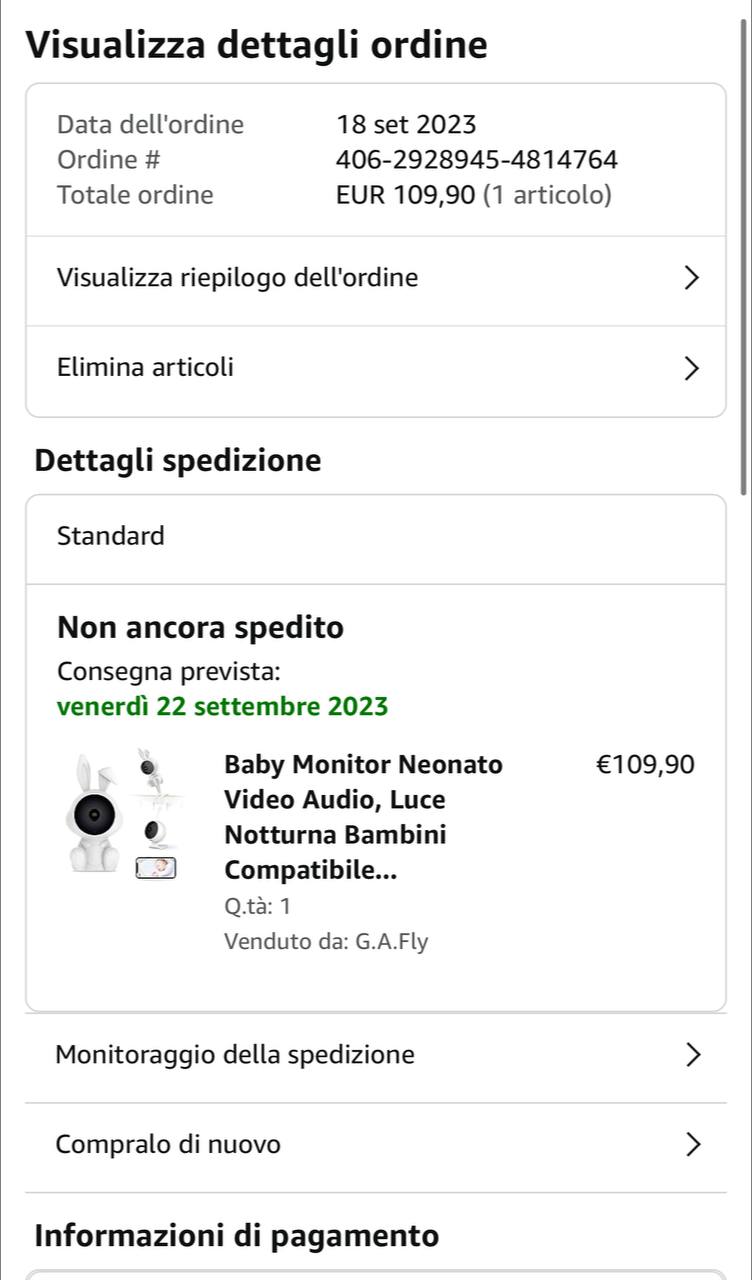Select Visualizza riepilogo dell'ordine menu row
752x1280 pixels.
(x=238, y=278)
